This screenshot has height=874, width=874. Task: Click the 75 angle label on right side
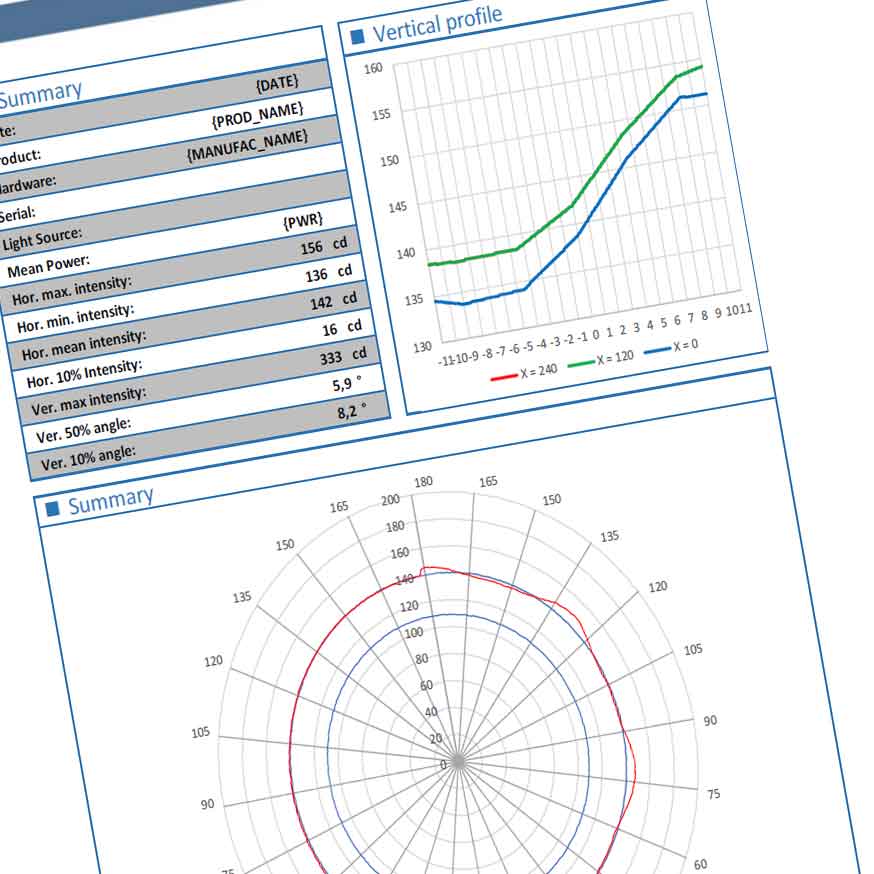[x=713, y=794]
